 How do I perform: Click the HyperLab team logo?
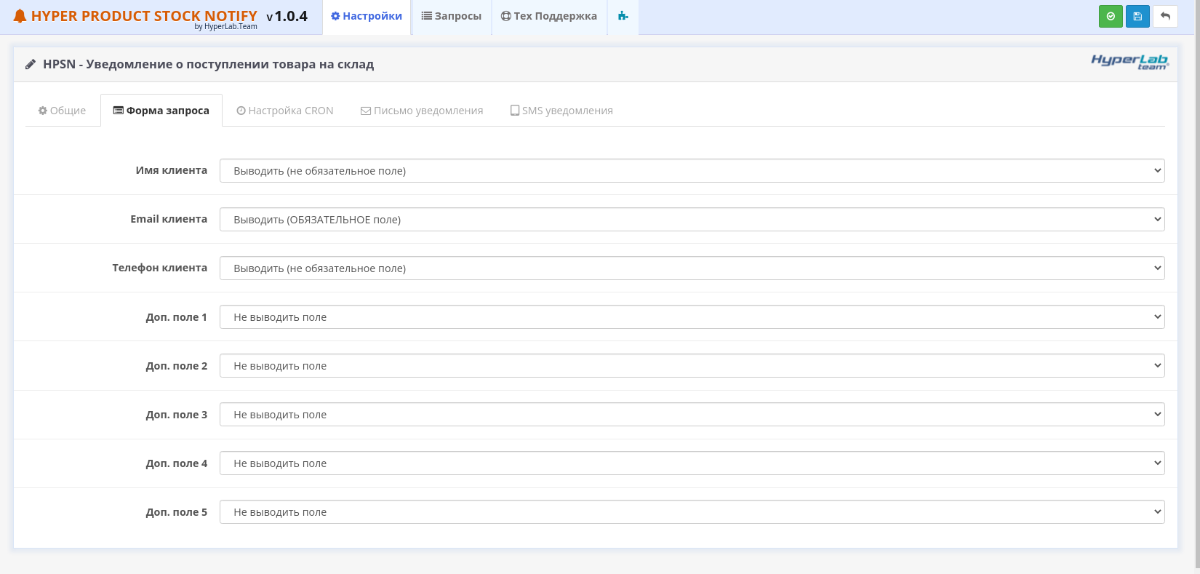click(1129, 62)
